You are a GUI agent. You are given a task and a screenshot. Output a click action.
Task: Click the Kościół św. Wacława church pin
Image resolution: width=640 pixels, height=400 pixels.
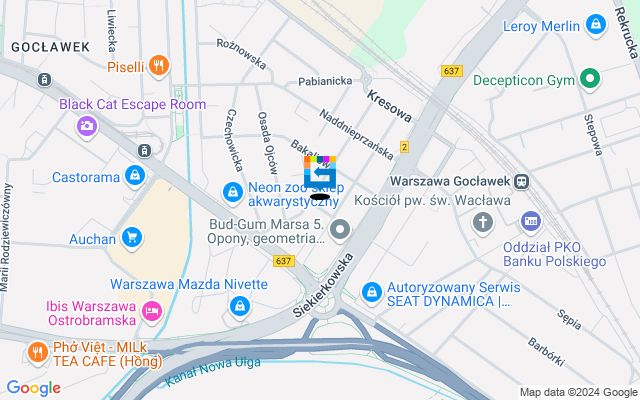click(483, 223)
